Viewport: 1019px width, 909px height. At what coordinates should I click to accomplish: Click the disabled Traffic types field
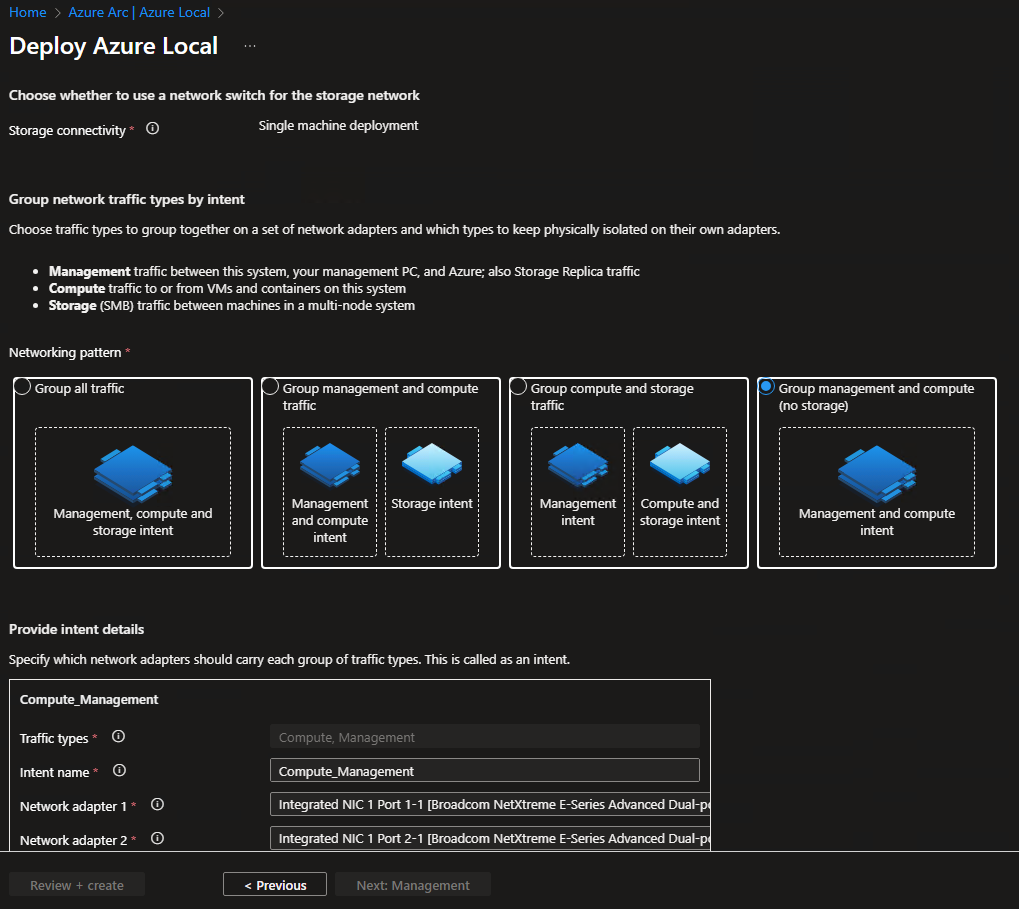click(x=485, y=737)
